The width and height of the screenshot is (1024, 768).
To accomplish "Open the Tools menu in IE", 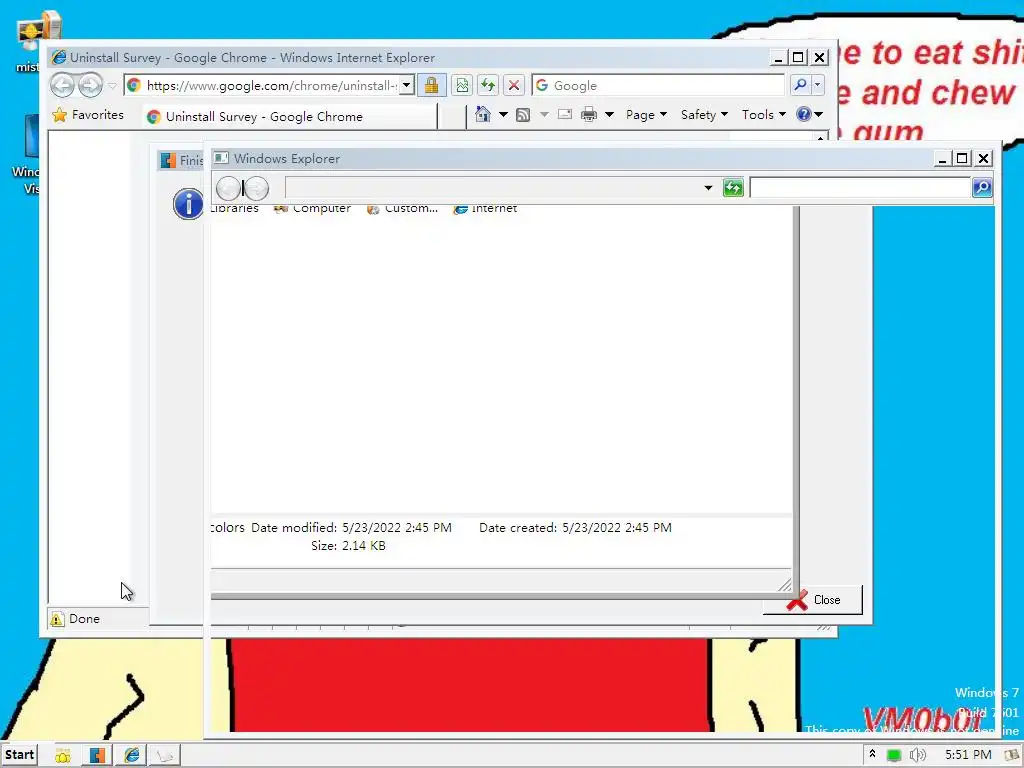I will [763, 115].
